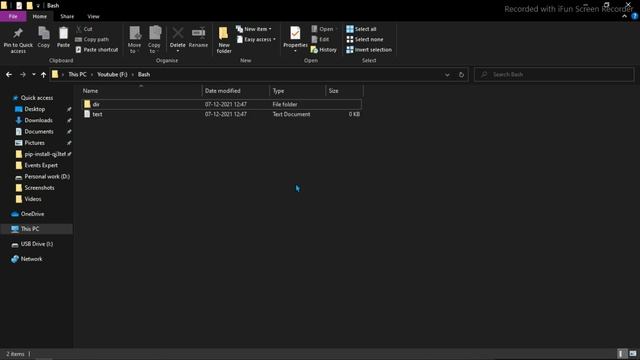Screen dimensions: 640x360
Task: Click Invert selection in ribbon
Action: (369, 49)
